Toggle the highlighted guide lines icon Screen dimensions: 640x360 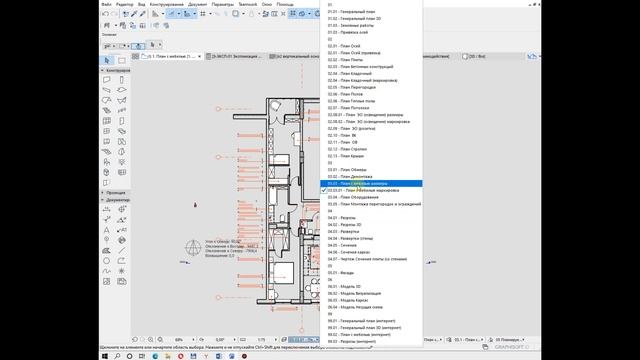[171, 14]
